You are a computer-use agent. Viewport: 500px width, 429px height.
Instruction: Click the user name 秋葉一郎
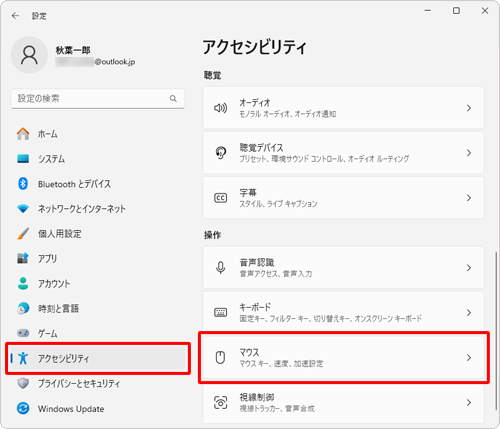[x=73, y=50]
